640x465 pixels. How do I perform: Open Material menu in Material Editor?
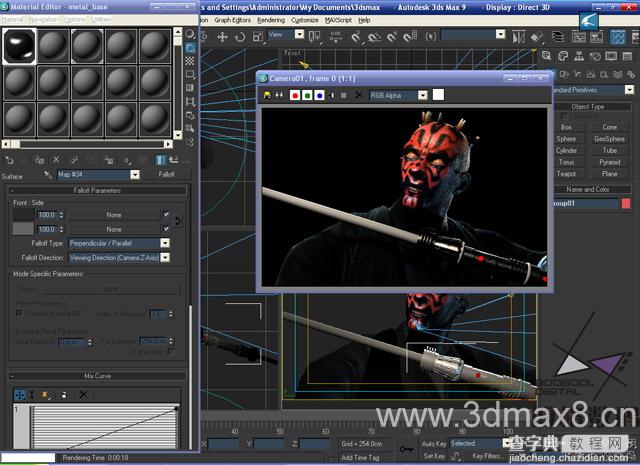12,20
